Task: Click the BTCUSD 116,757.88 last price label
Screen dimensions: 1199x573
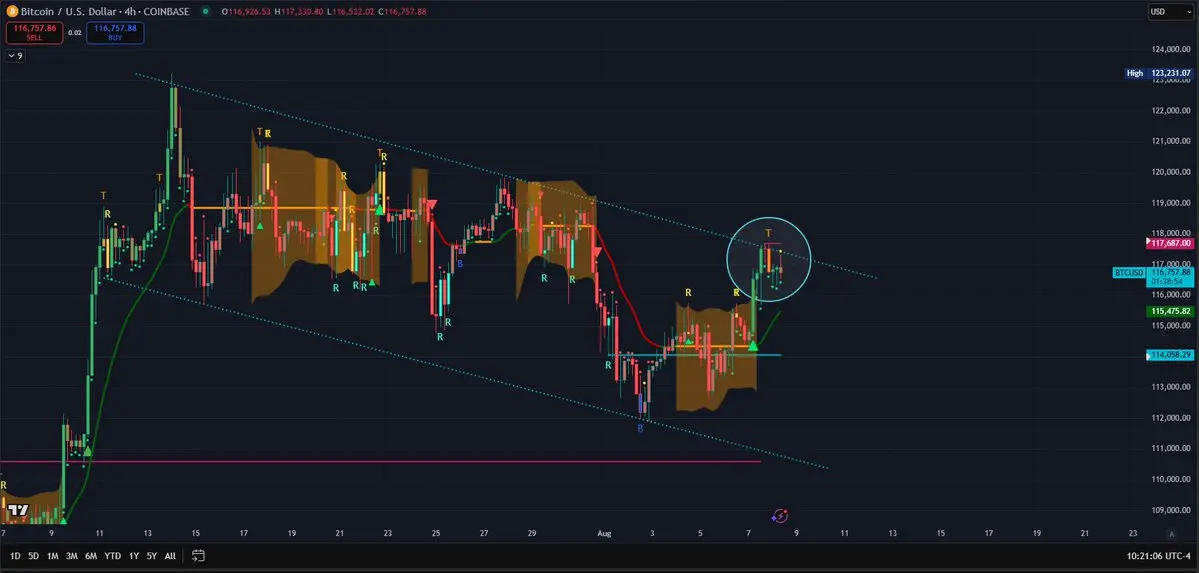Action: click(1154, 276)
